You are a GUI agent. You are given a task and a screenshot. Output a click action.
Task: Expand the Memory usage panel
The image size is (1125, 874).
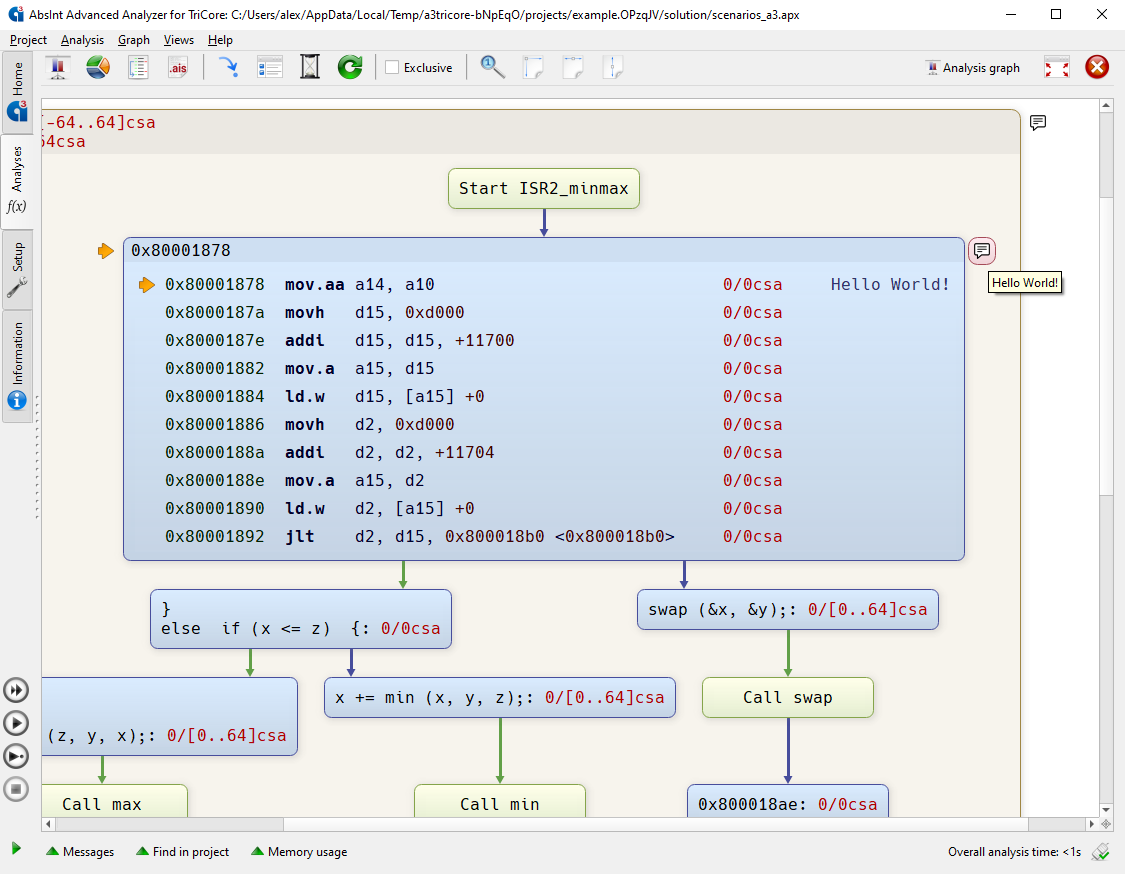[299, 852]
